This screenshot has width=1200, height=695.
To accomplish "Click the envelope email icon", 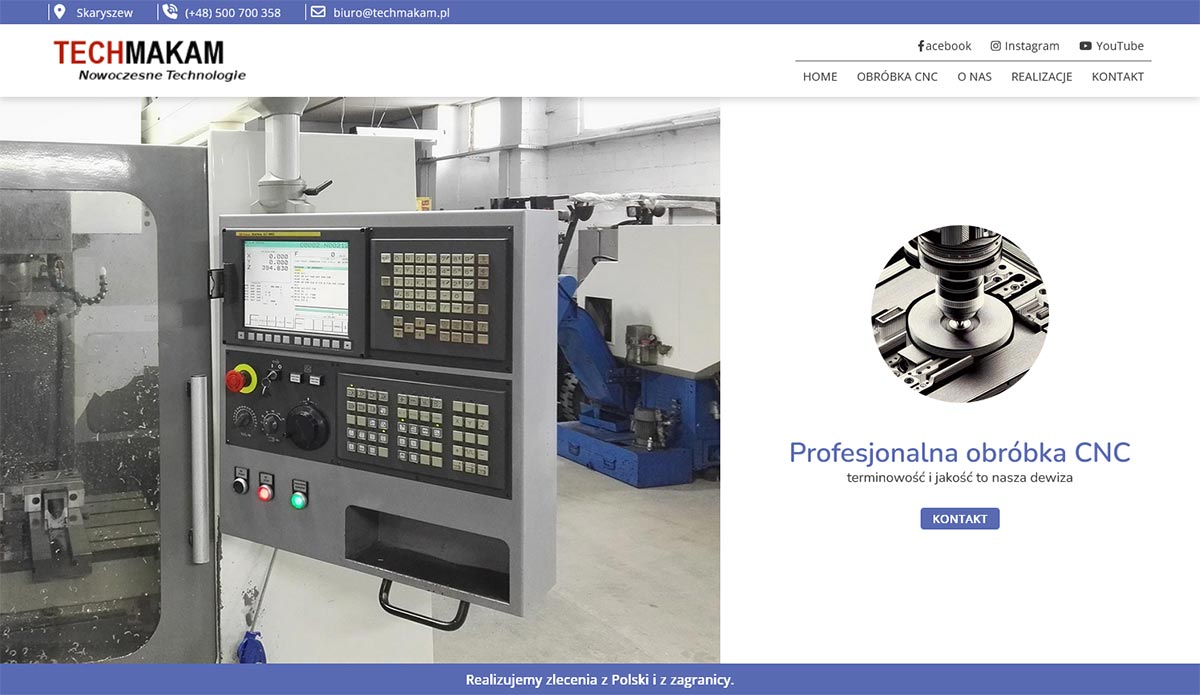I will 318,12.
